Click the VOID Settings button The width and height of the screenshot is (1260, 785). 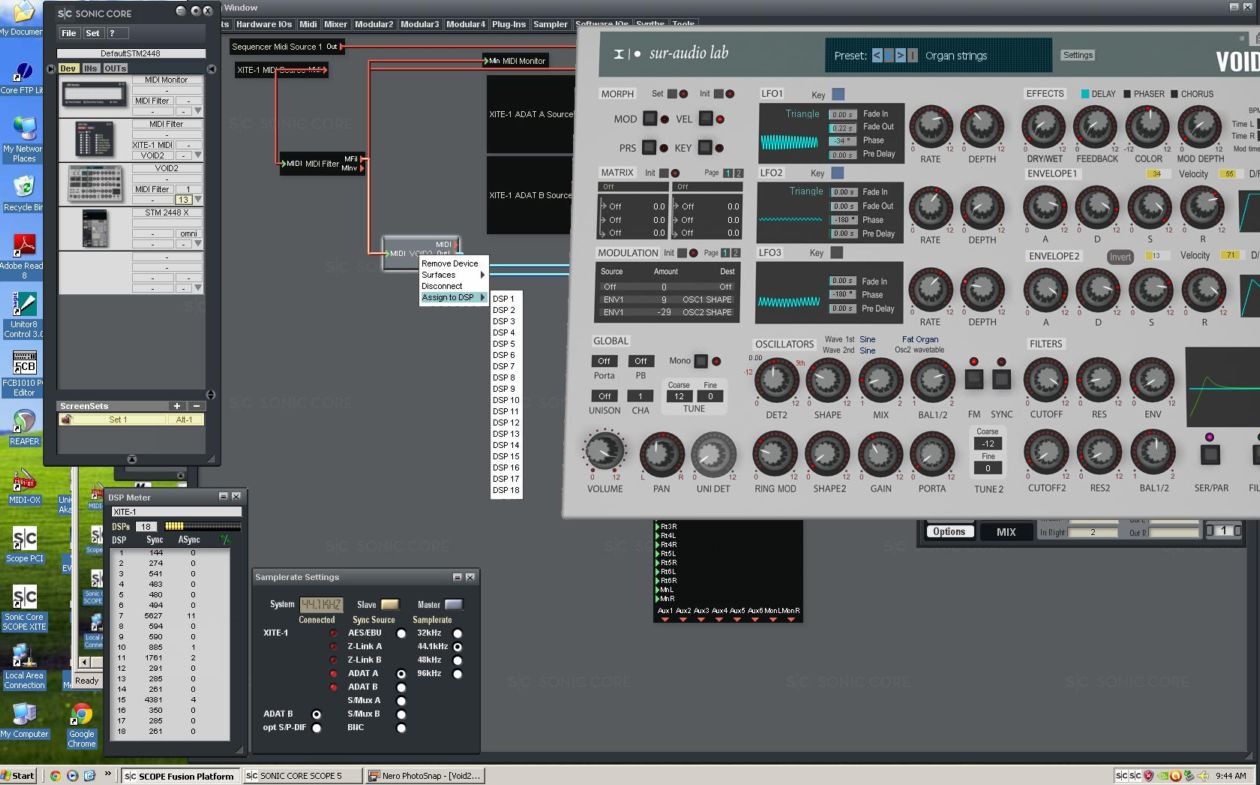(x=1077, y=55)
